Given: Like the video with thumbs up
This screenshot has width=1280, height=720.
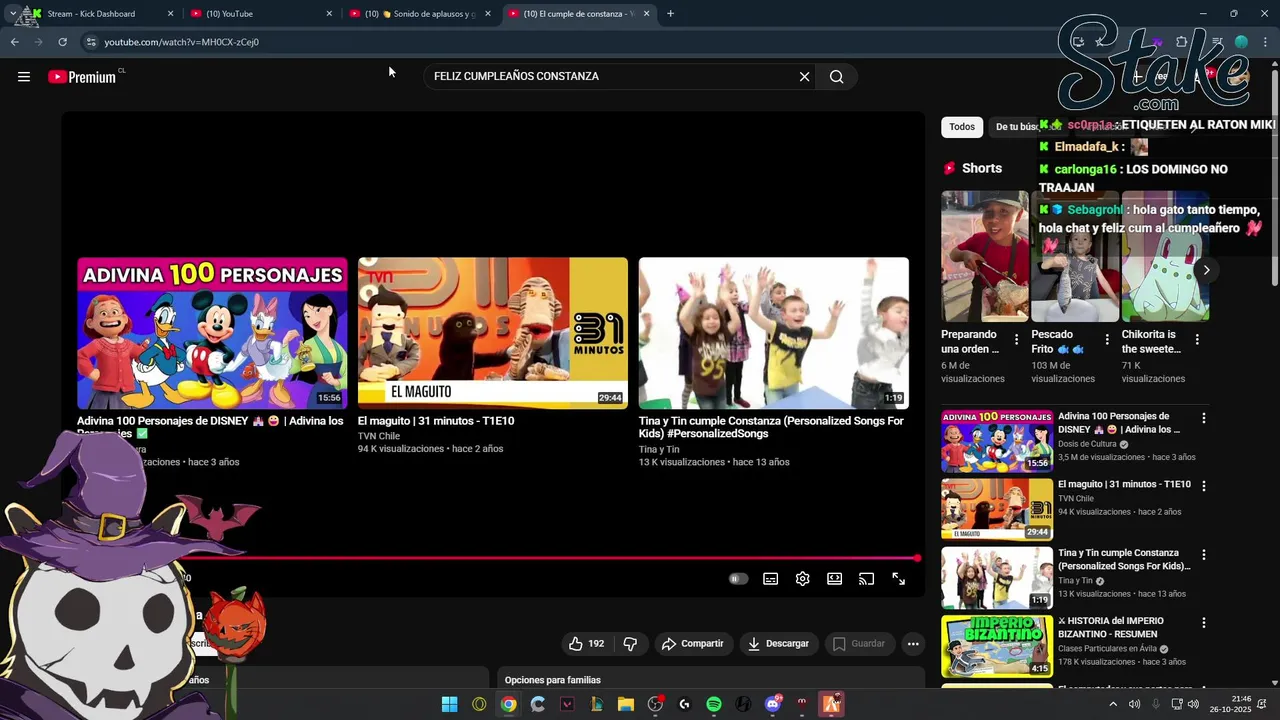Looking at the screenshot, I should [587, 644].
